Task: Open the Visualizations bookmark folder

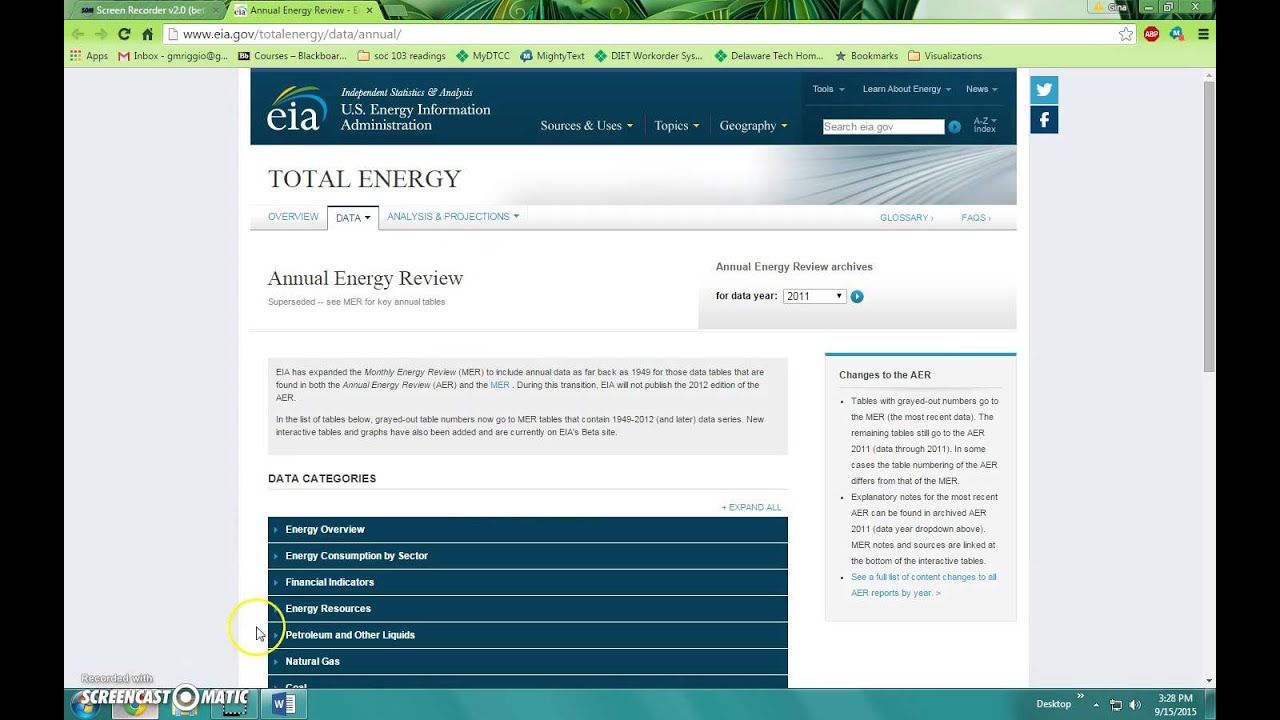Action: (944, 56)
